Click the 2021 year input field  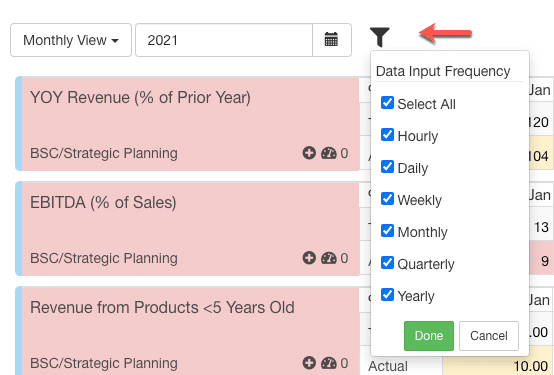(x=224, y=40)
